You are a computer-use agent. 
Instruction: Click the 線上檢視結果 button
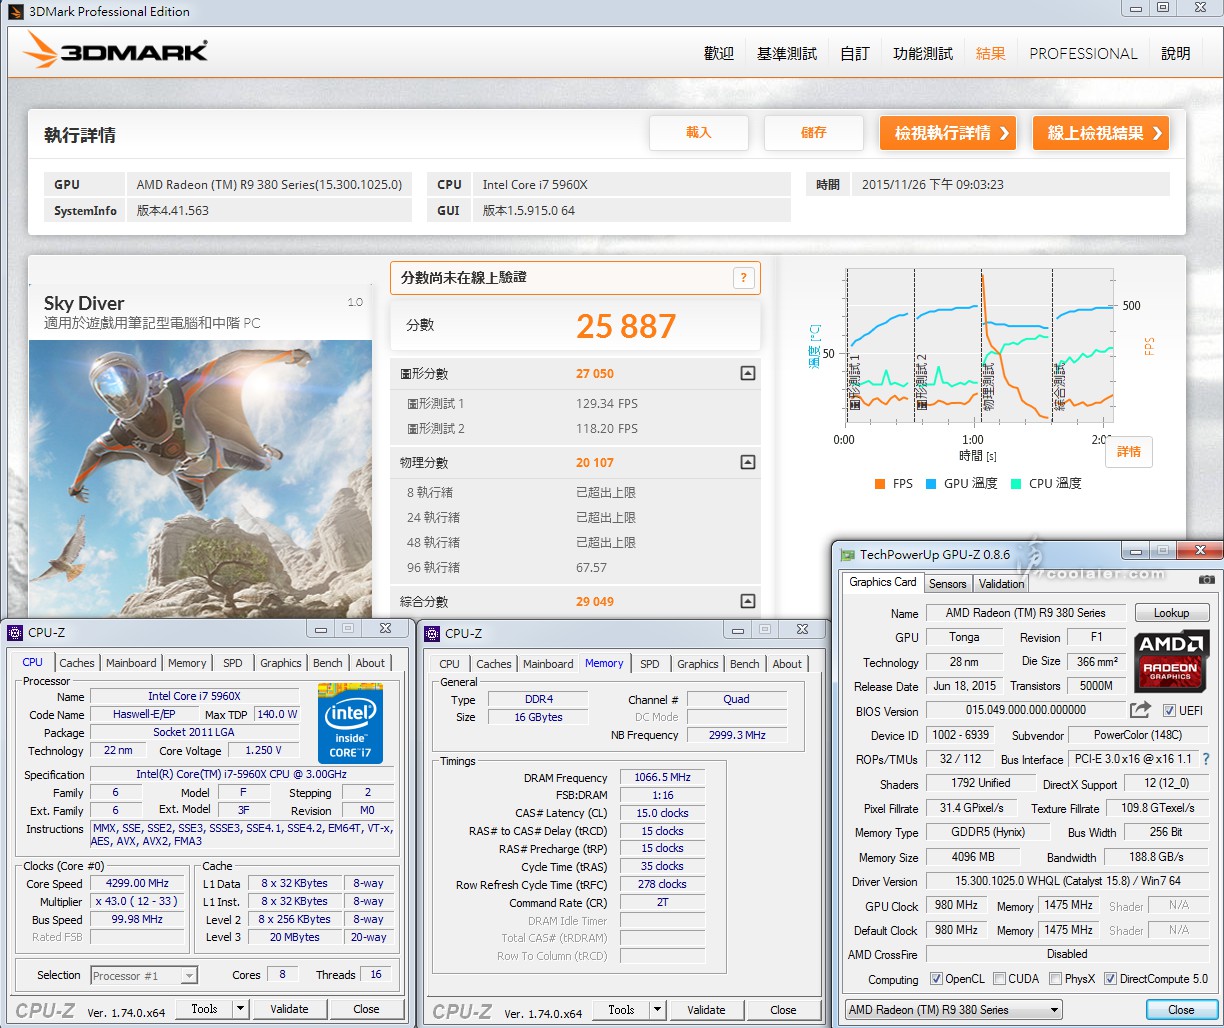(x=1101, y=133)
